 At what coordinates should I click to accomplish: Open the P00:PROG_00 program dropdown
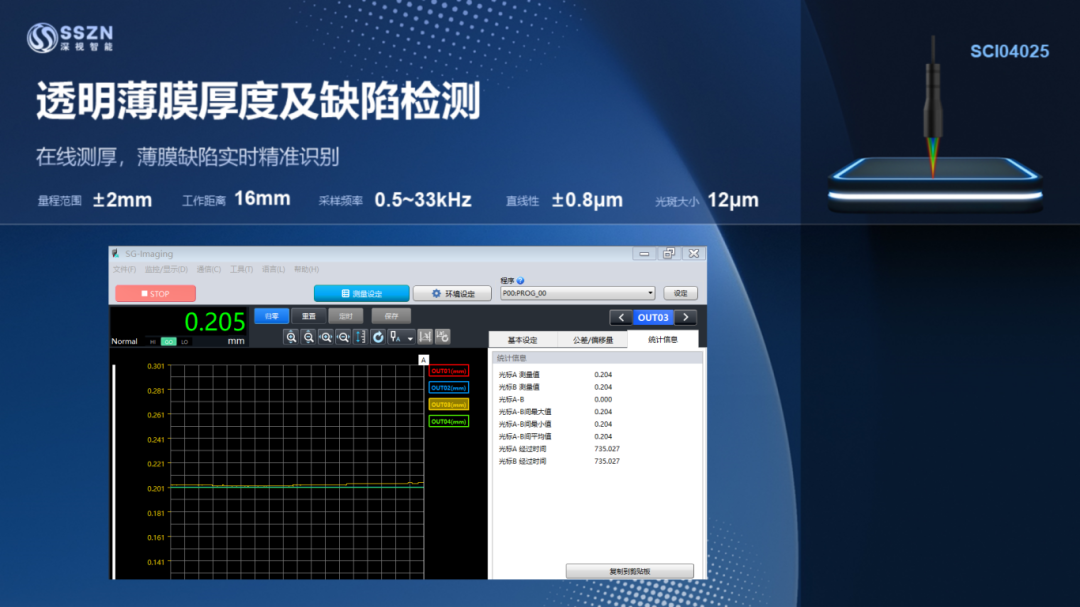[577, 293]
